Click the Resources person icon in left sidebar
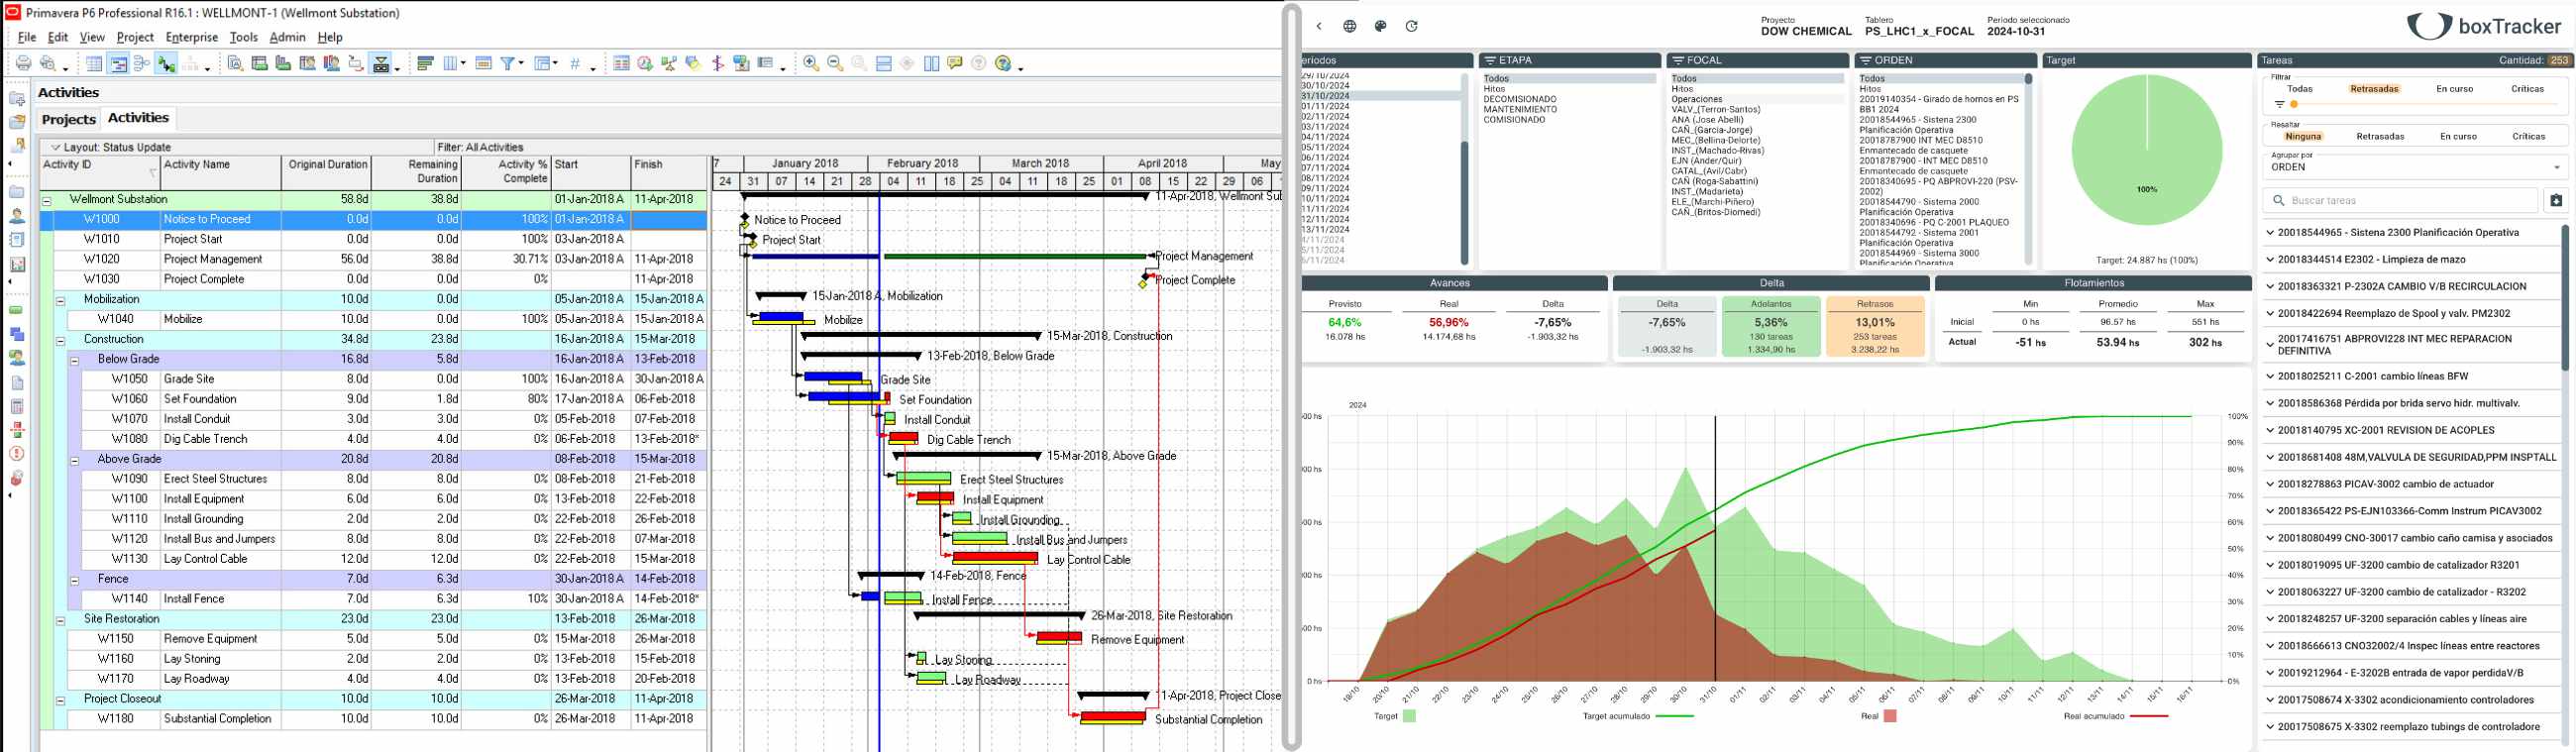 [x=17, y=216]
